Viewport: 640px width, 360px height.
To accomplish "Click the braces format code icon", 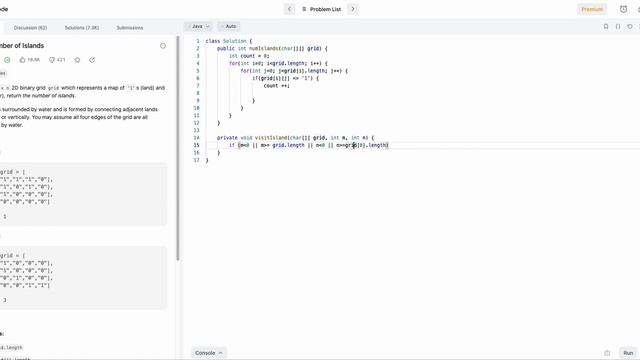I will click(x=618, y=27).
